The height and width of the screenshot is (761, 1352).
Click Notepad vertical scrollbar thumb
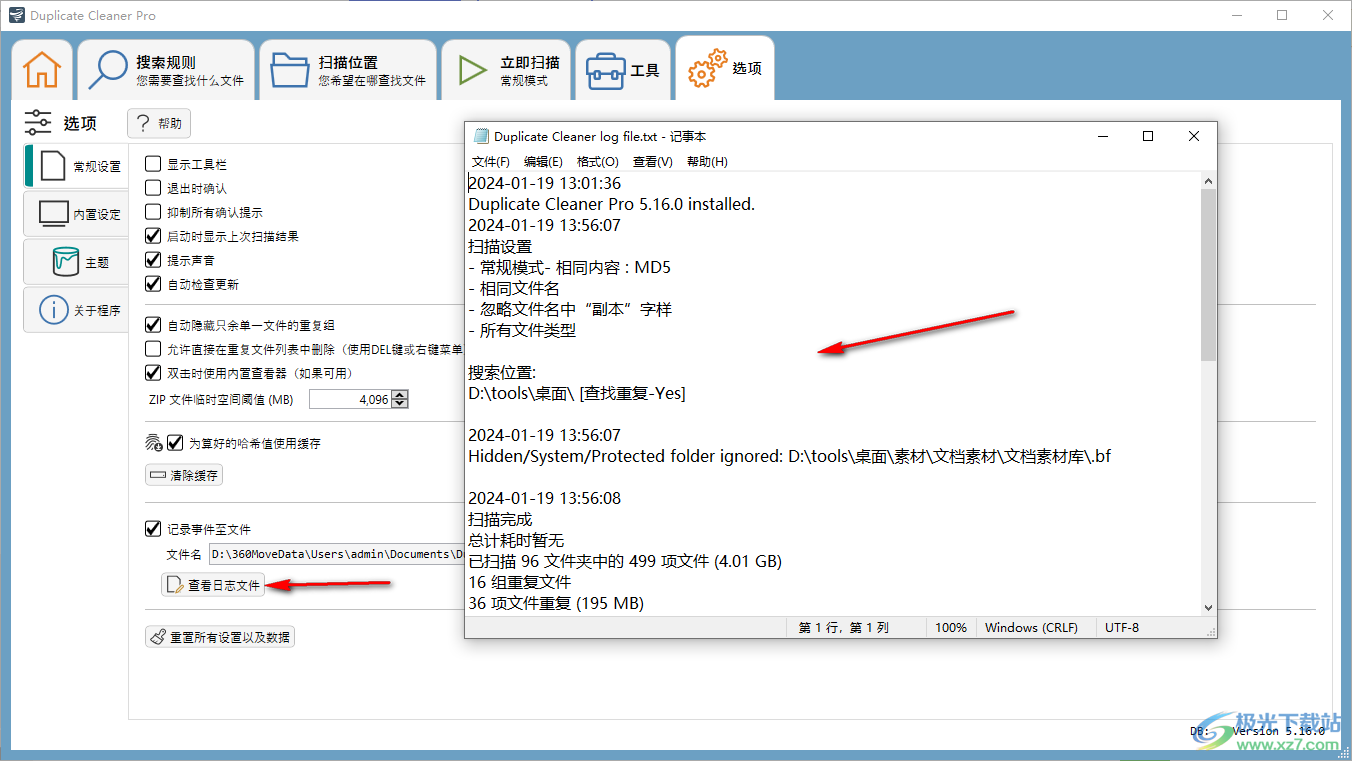click(x=1208, y=274)
